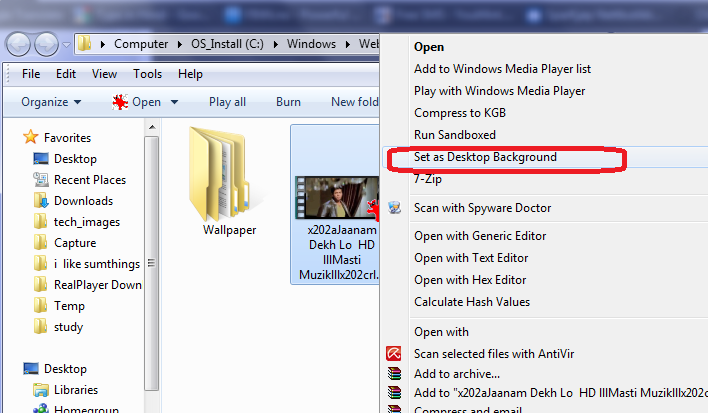Choose Calculate Hash Values from context menu
Image resolution: width=708 pixels, height=413 pixels.
pyautogui.click(x=472, y=302)
